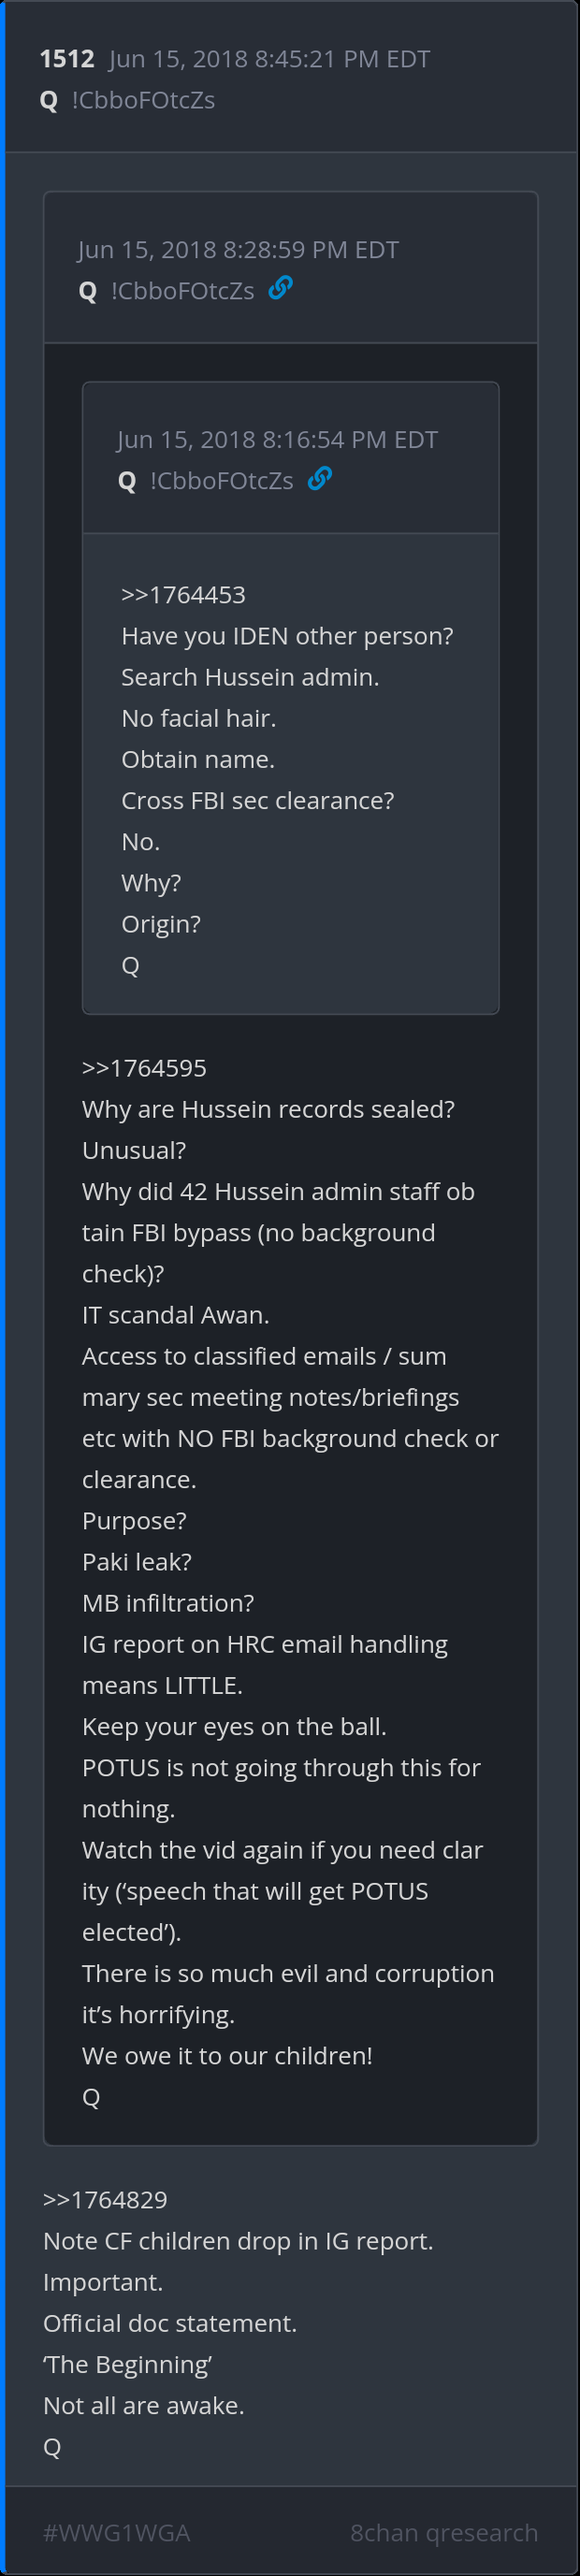The image size is (580, 2576).
Task: Click the line "Search Hussein admin."
Action: click(x=250, y=677)
